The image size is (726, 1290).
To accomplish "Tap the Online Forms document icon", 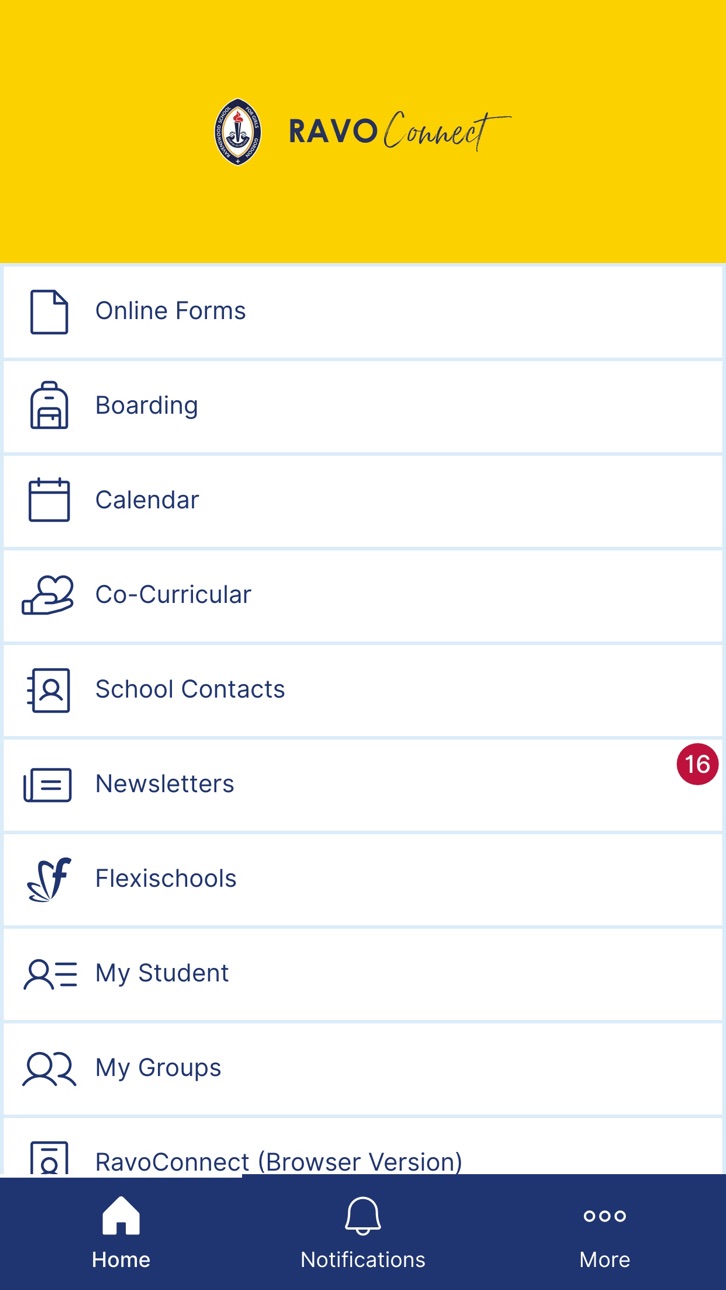I will 49,311.
